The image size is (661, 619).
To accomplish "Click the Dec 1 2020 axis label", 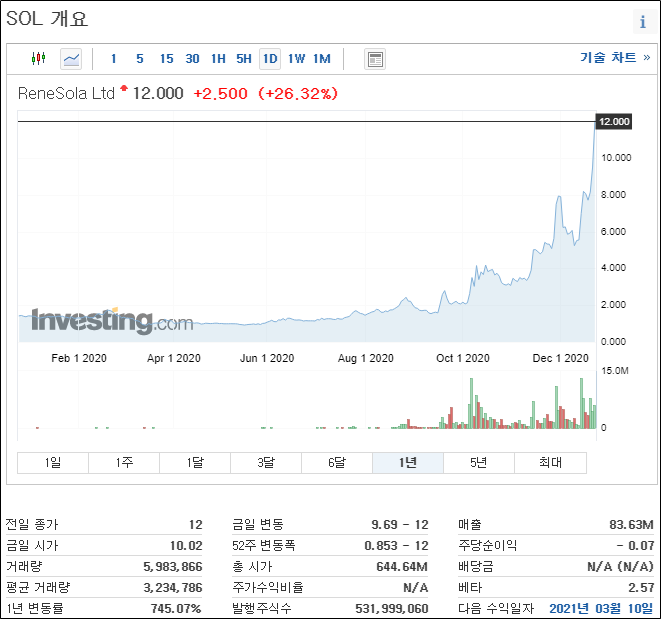I will point(560,358).
